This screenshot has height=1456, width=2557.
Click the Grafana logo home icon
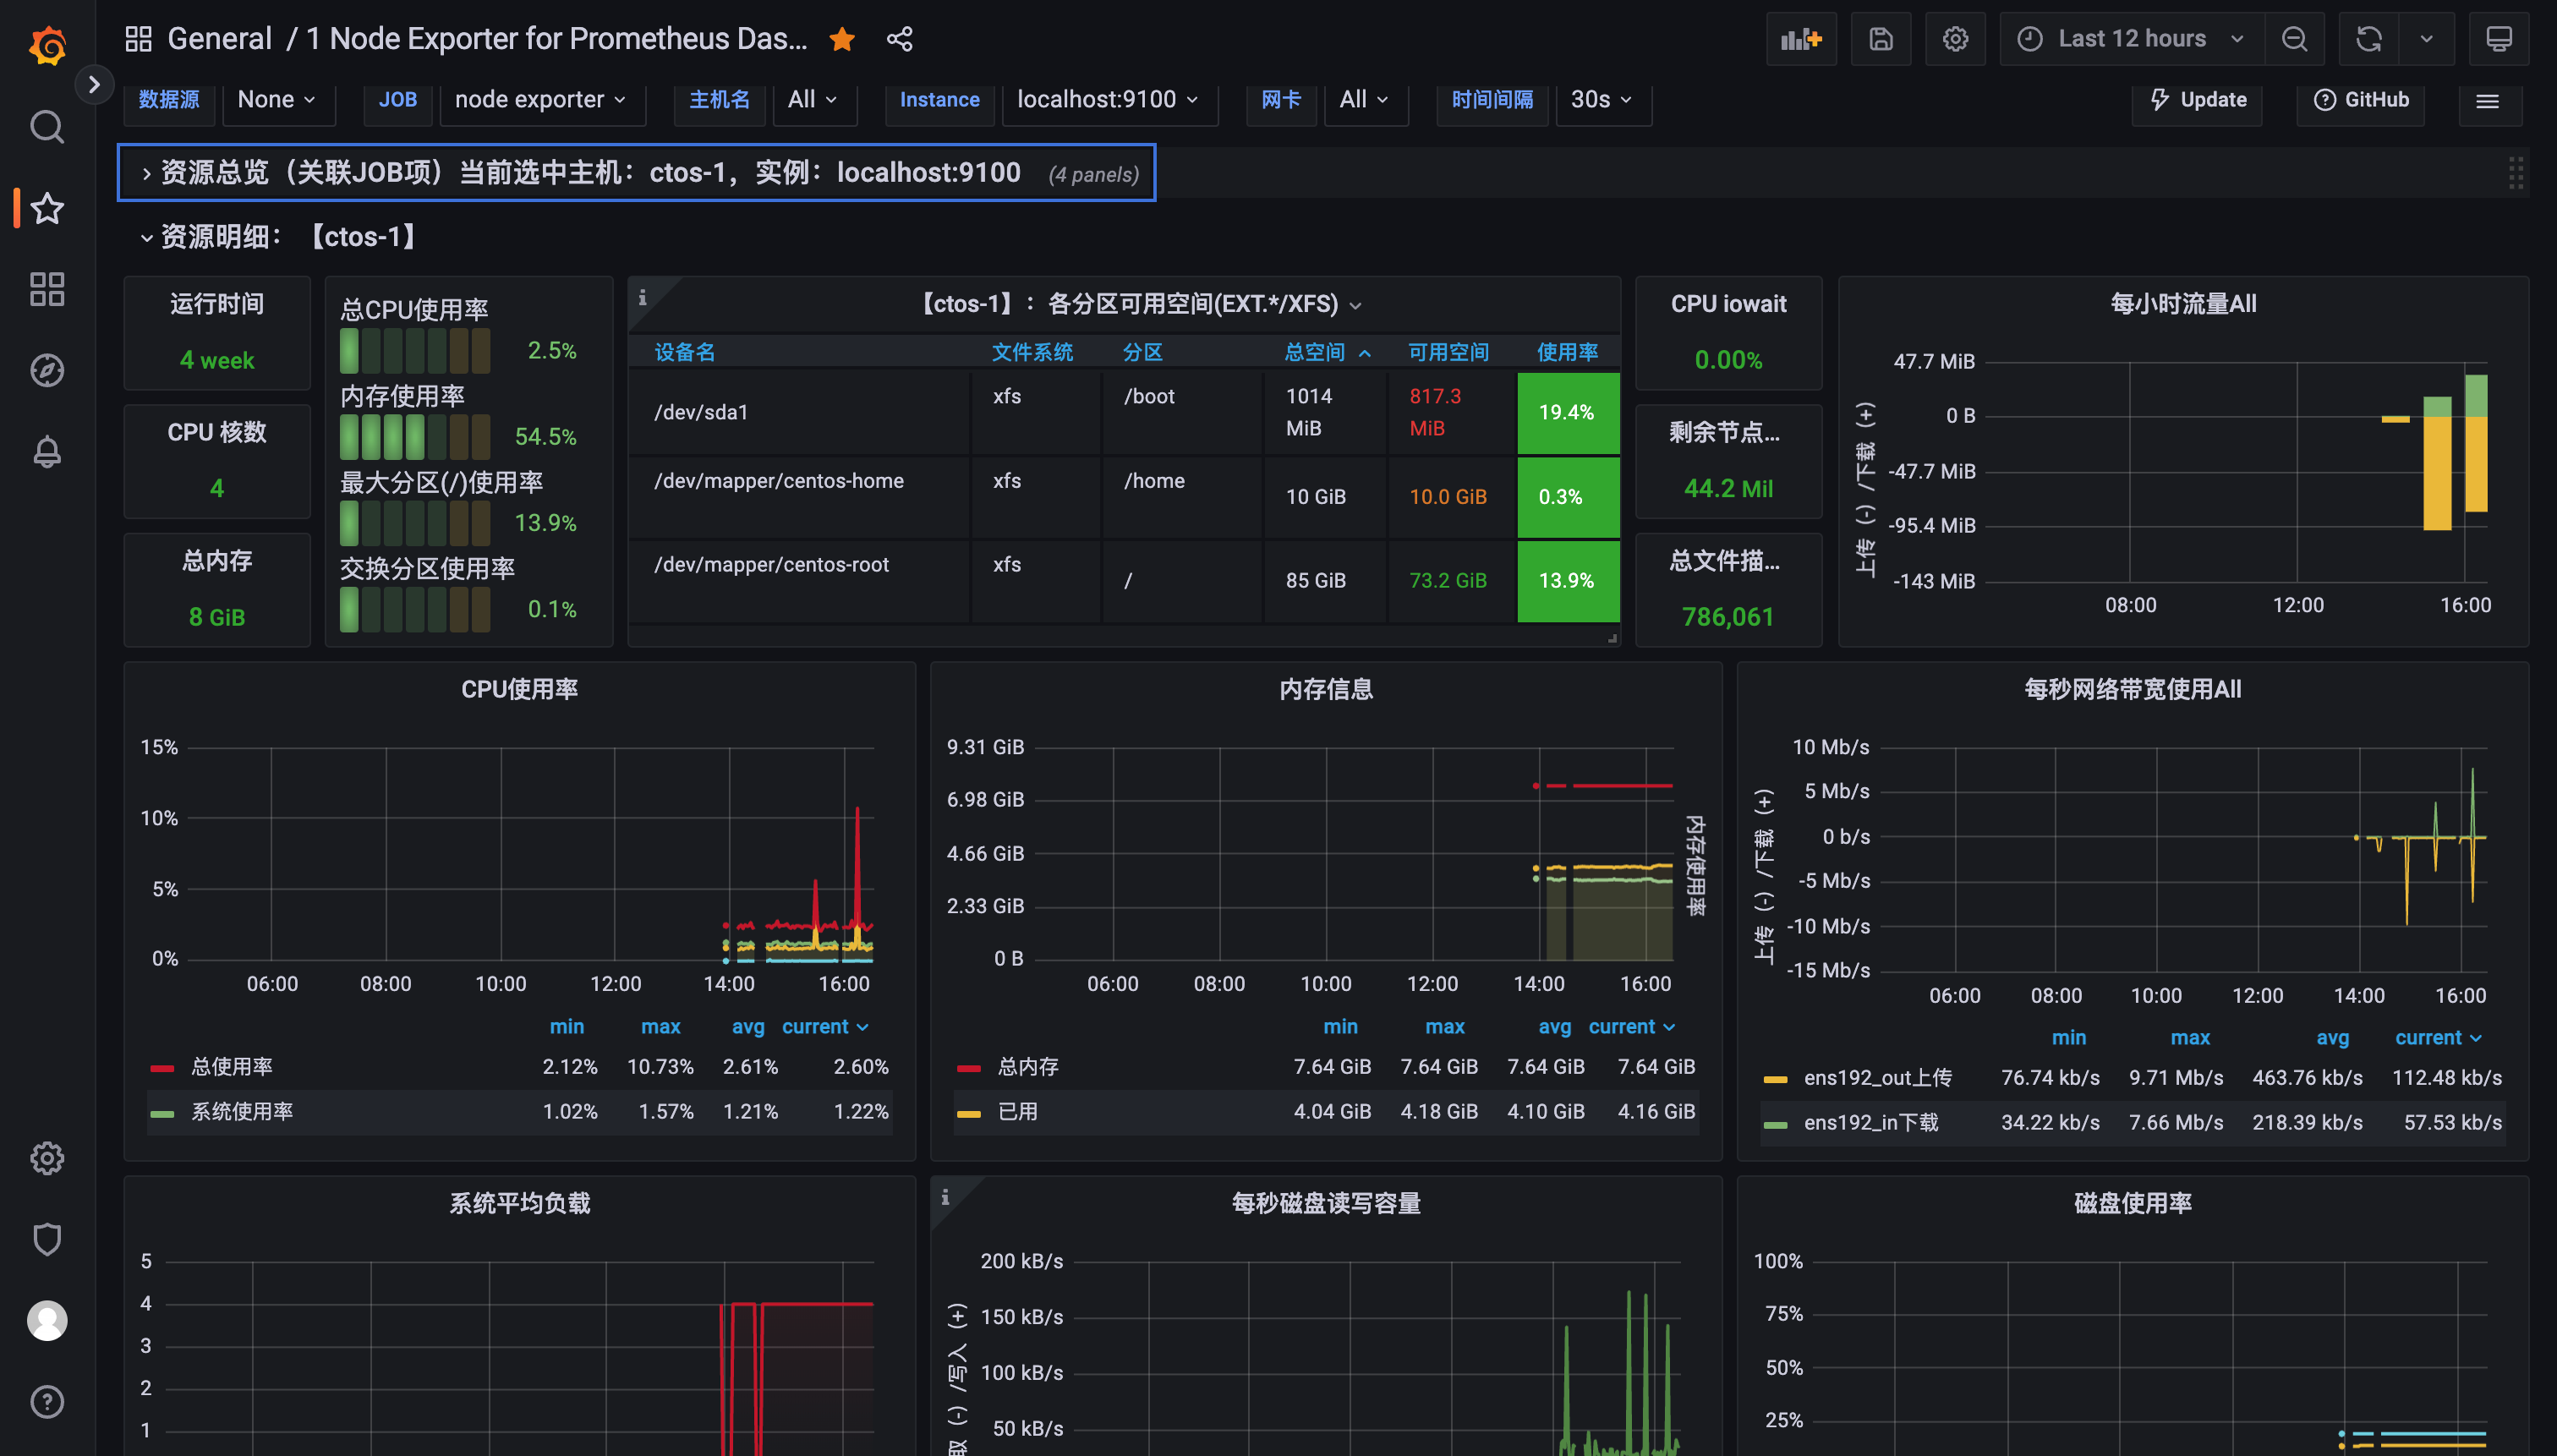[x=47, y=45]
